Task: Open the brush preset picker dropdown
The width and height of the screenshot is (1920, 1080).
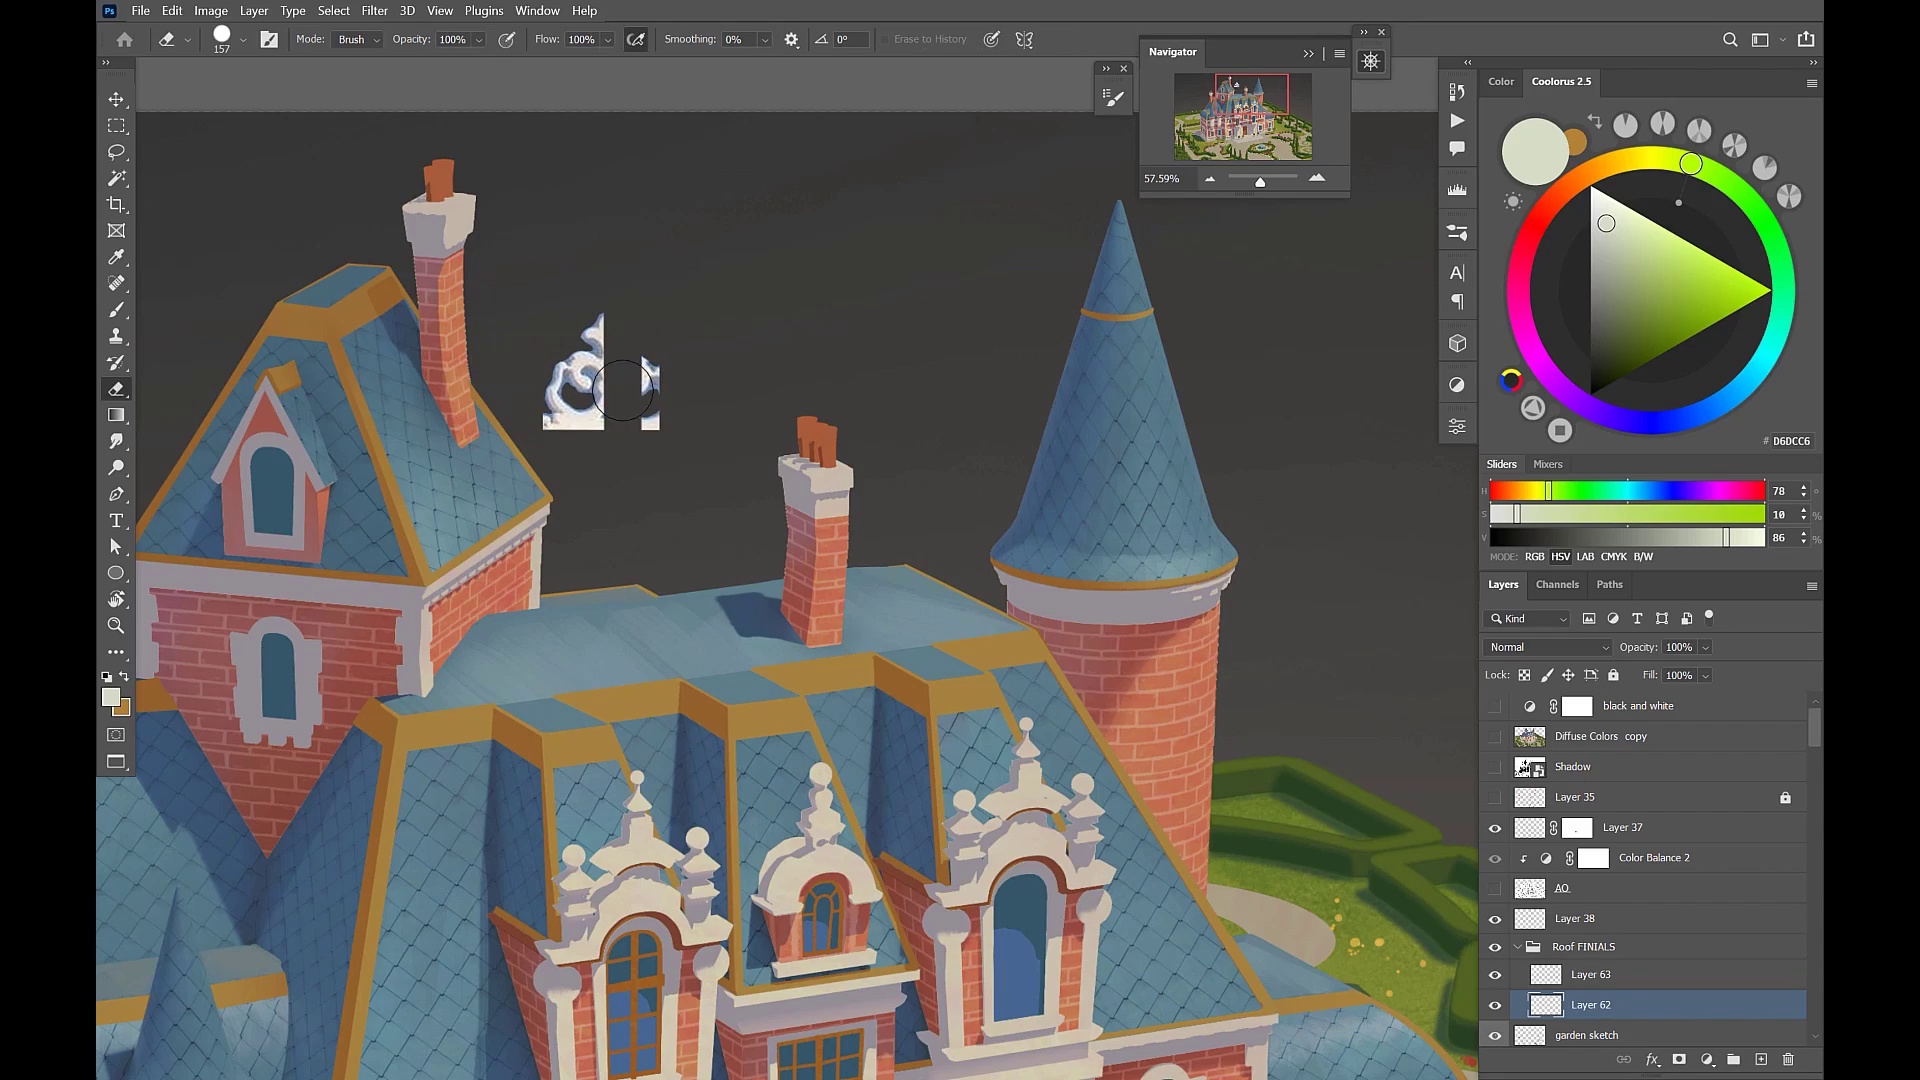Action: [x=244, y=40]
